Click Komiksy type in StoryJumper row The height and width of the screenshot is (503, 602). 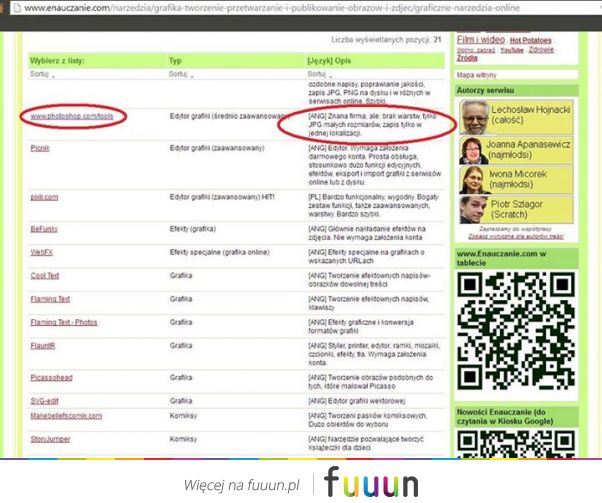point(183,439)
